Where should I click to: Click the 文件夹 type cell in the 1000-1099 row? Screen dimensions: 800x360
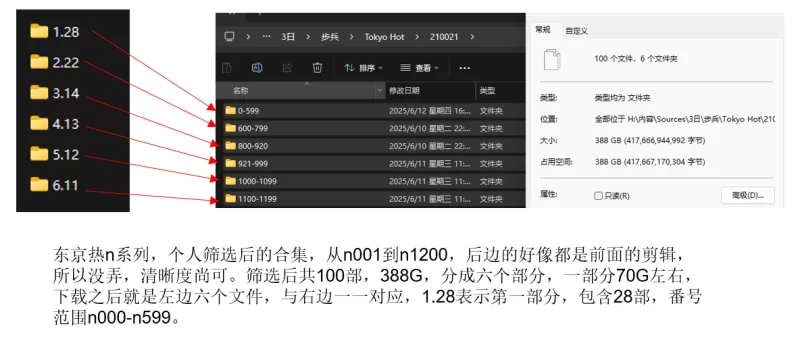click(491, 181)
